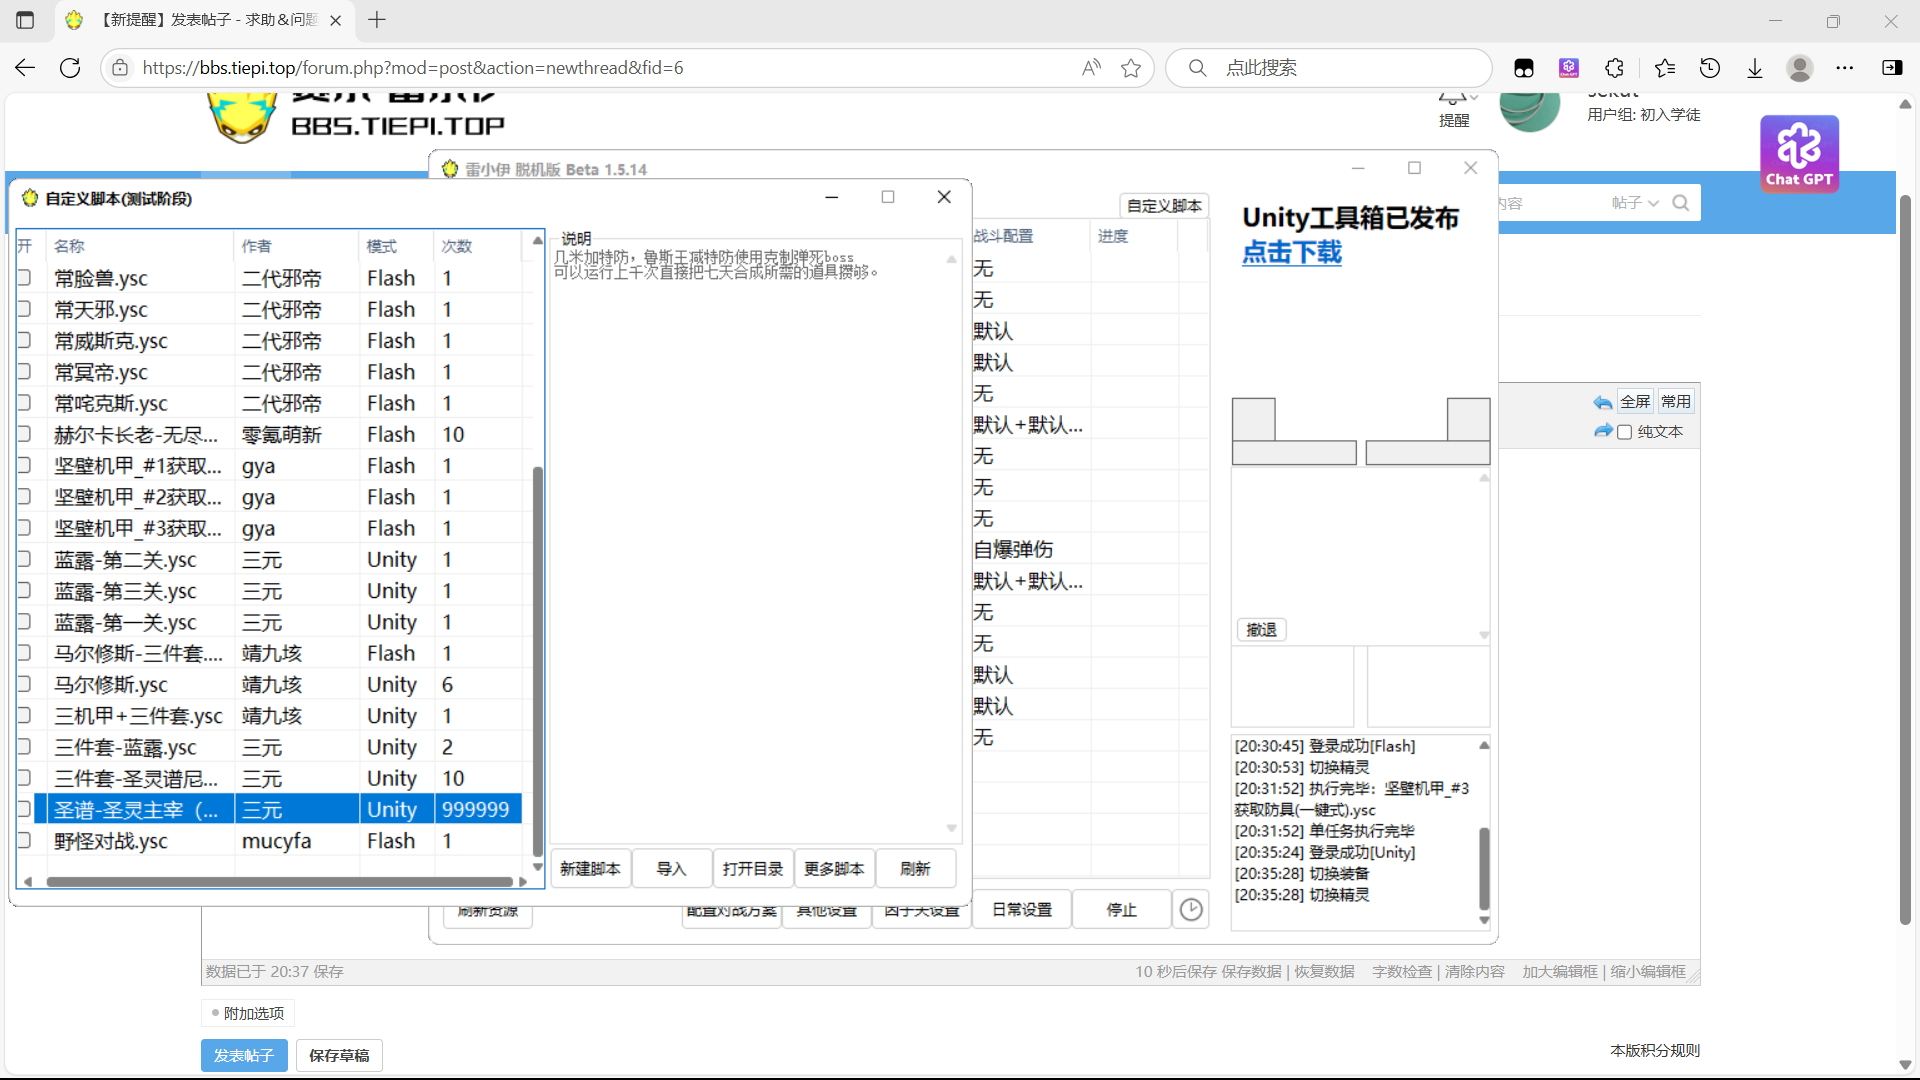This screenshot has height=1080, width=1920.
Task: Reload the page with refresh icon
Action: (x=70, y=68)
